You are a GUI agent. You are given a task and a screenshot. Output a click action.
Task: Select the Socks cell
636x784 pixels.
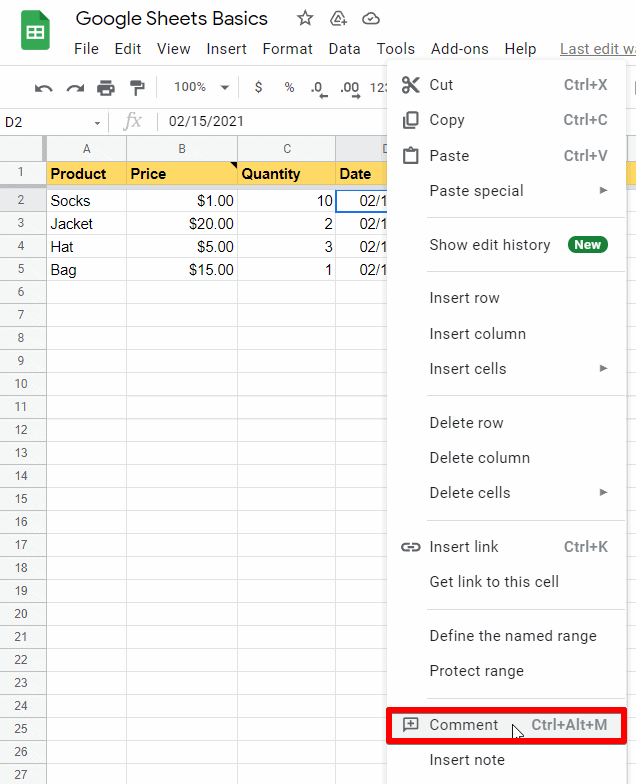86,200
